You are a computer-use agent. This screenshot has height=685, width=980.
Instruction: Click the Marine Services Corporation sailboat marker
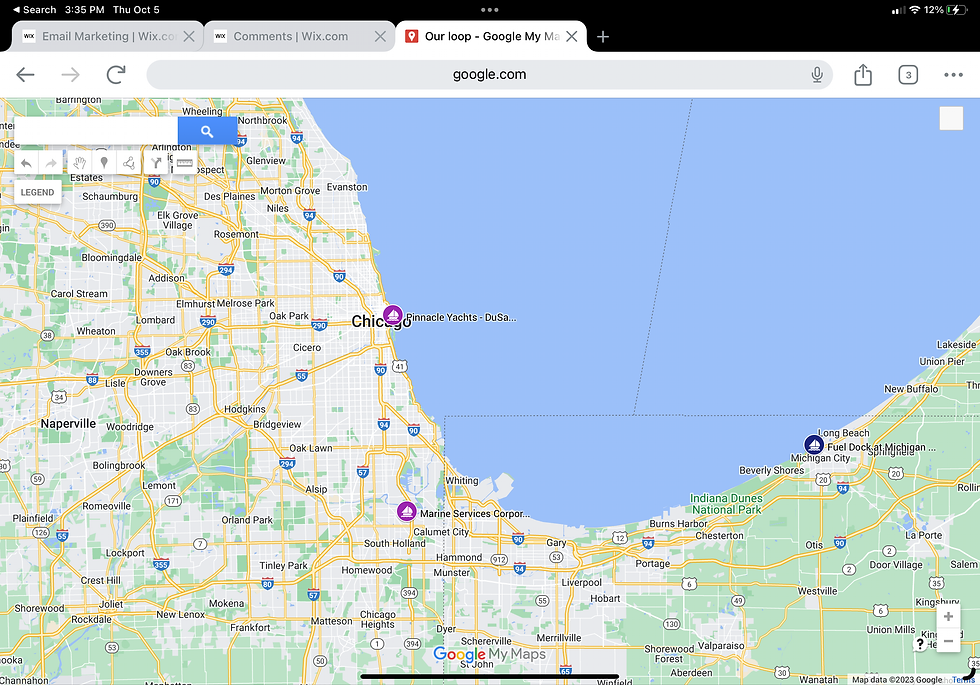407,511
